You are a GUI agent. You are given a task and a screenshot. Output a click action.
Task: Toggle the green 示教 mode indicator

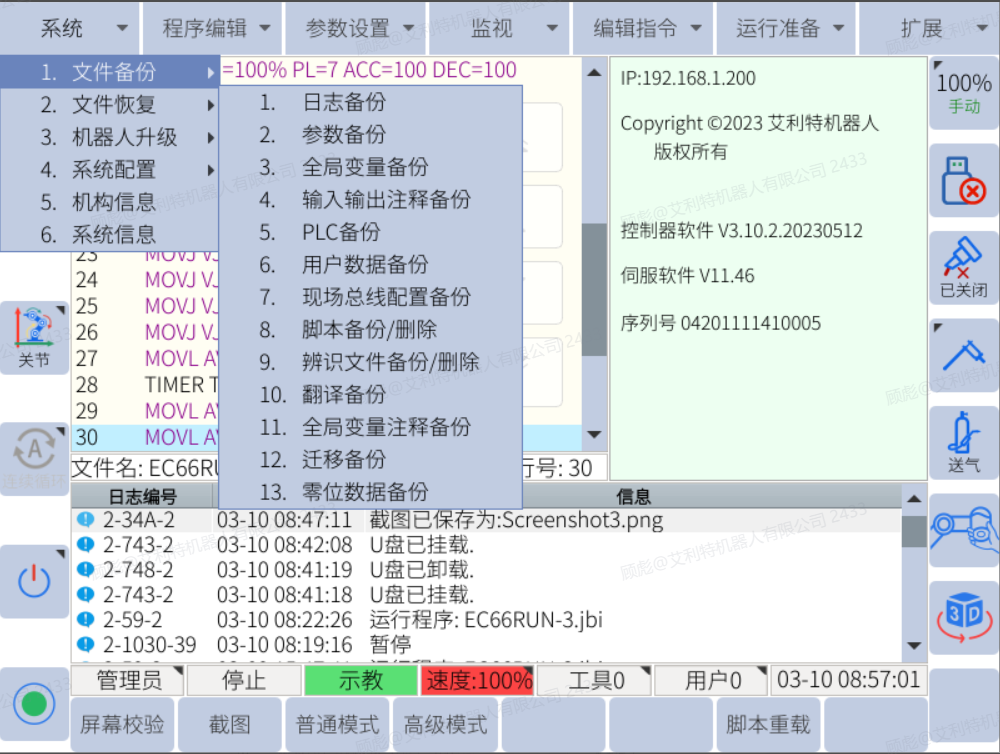(x=361, y=681)
